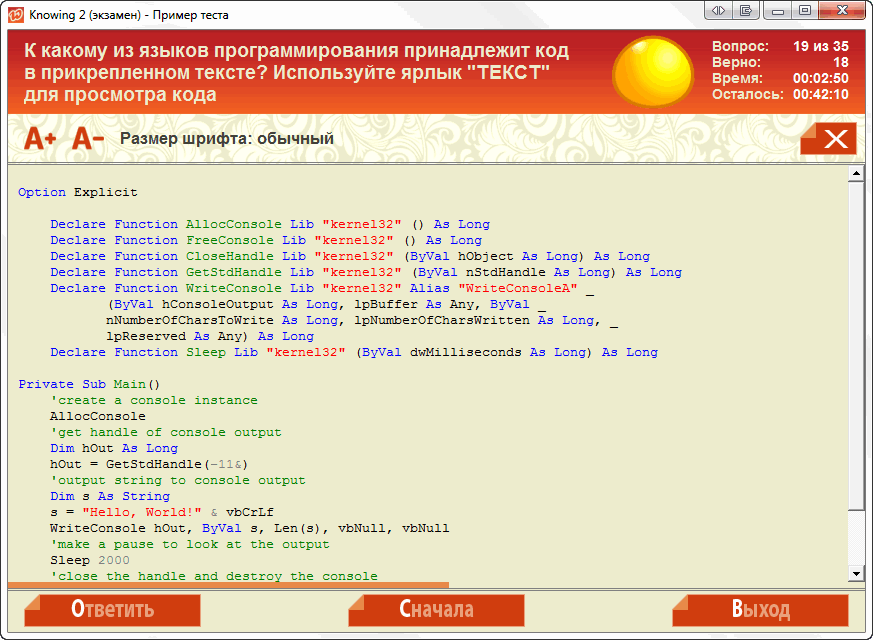Click comment 'create a console instance'
The image size is (873, 640).
coord(154,401)
